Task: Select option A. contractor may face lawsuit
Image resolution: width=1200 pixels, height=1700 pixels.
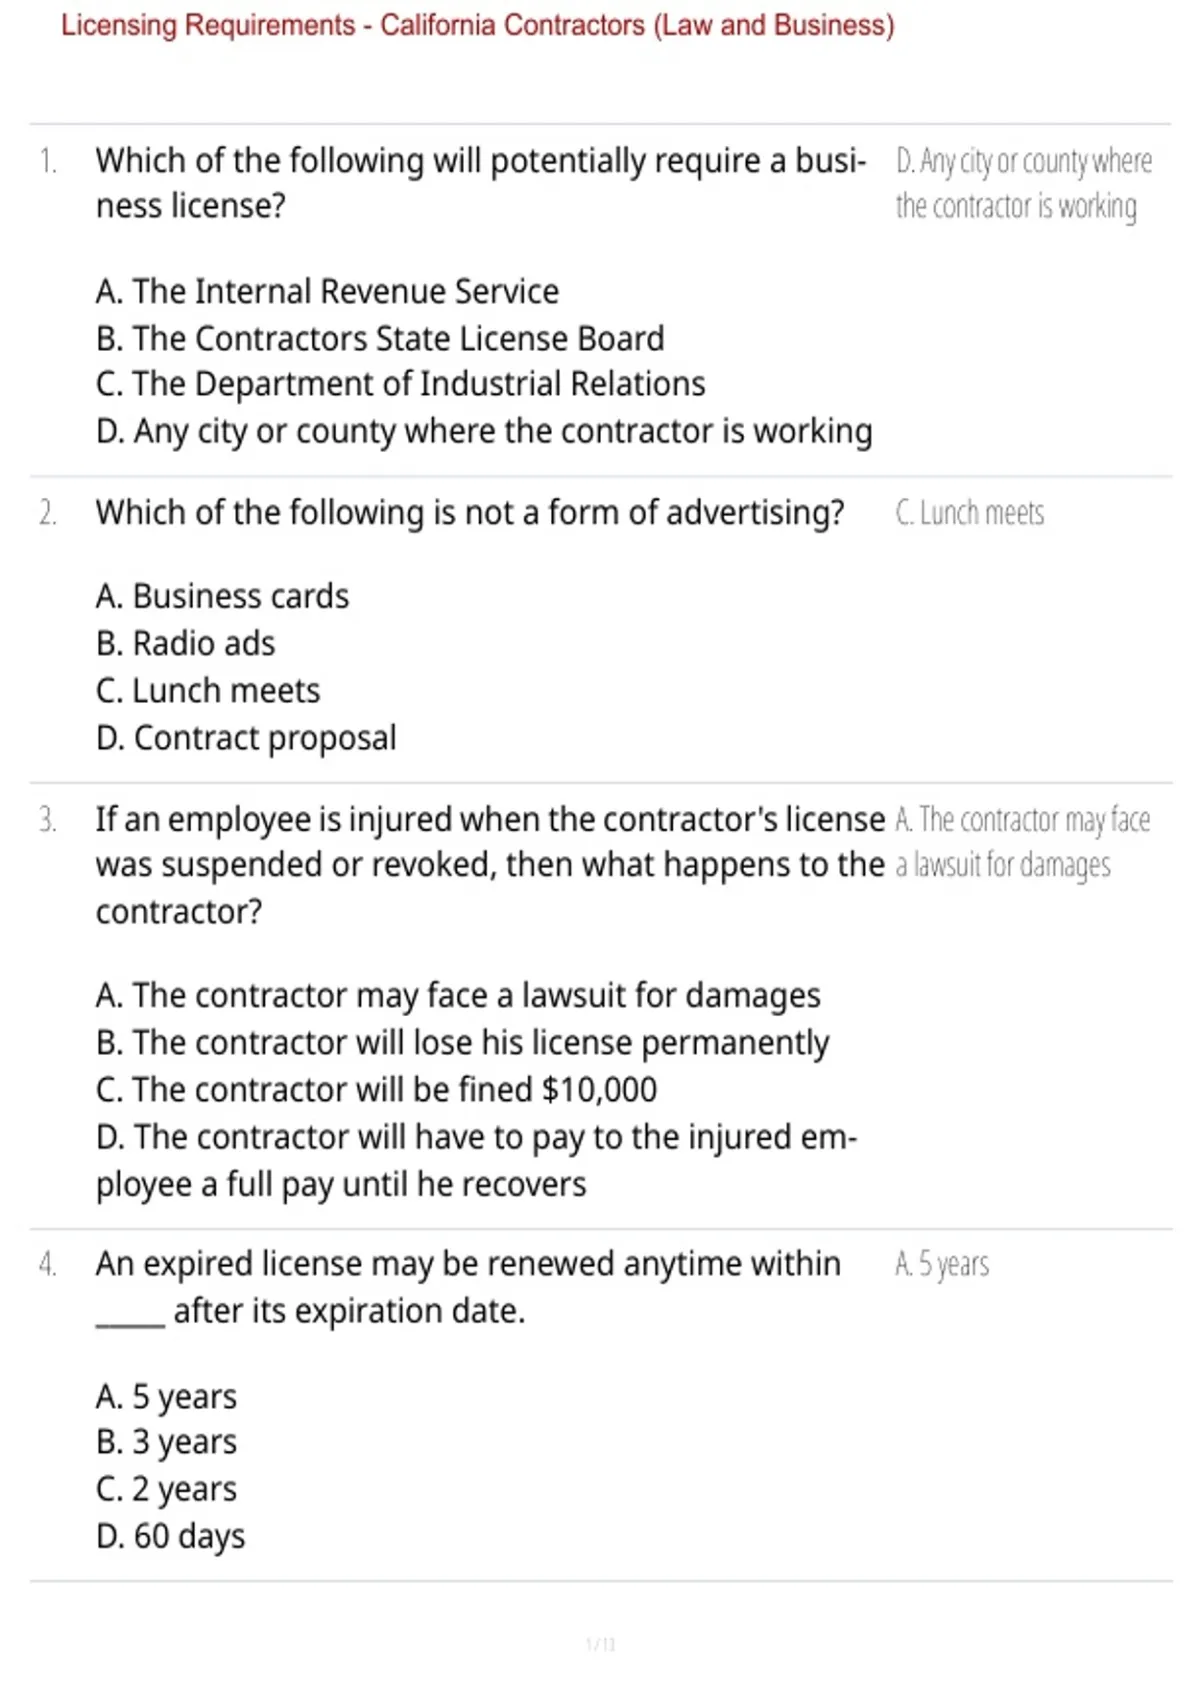Action: click(x=458, y=996)
